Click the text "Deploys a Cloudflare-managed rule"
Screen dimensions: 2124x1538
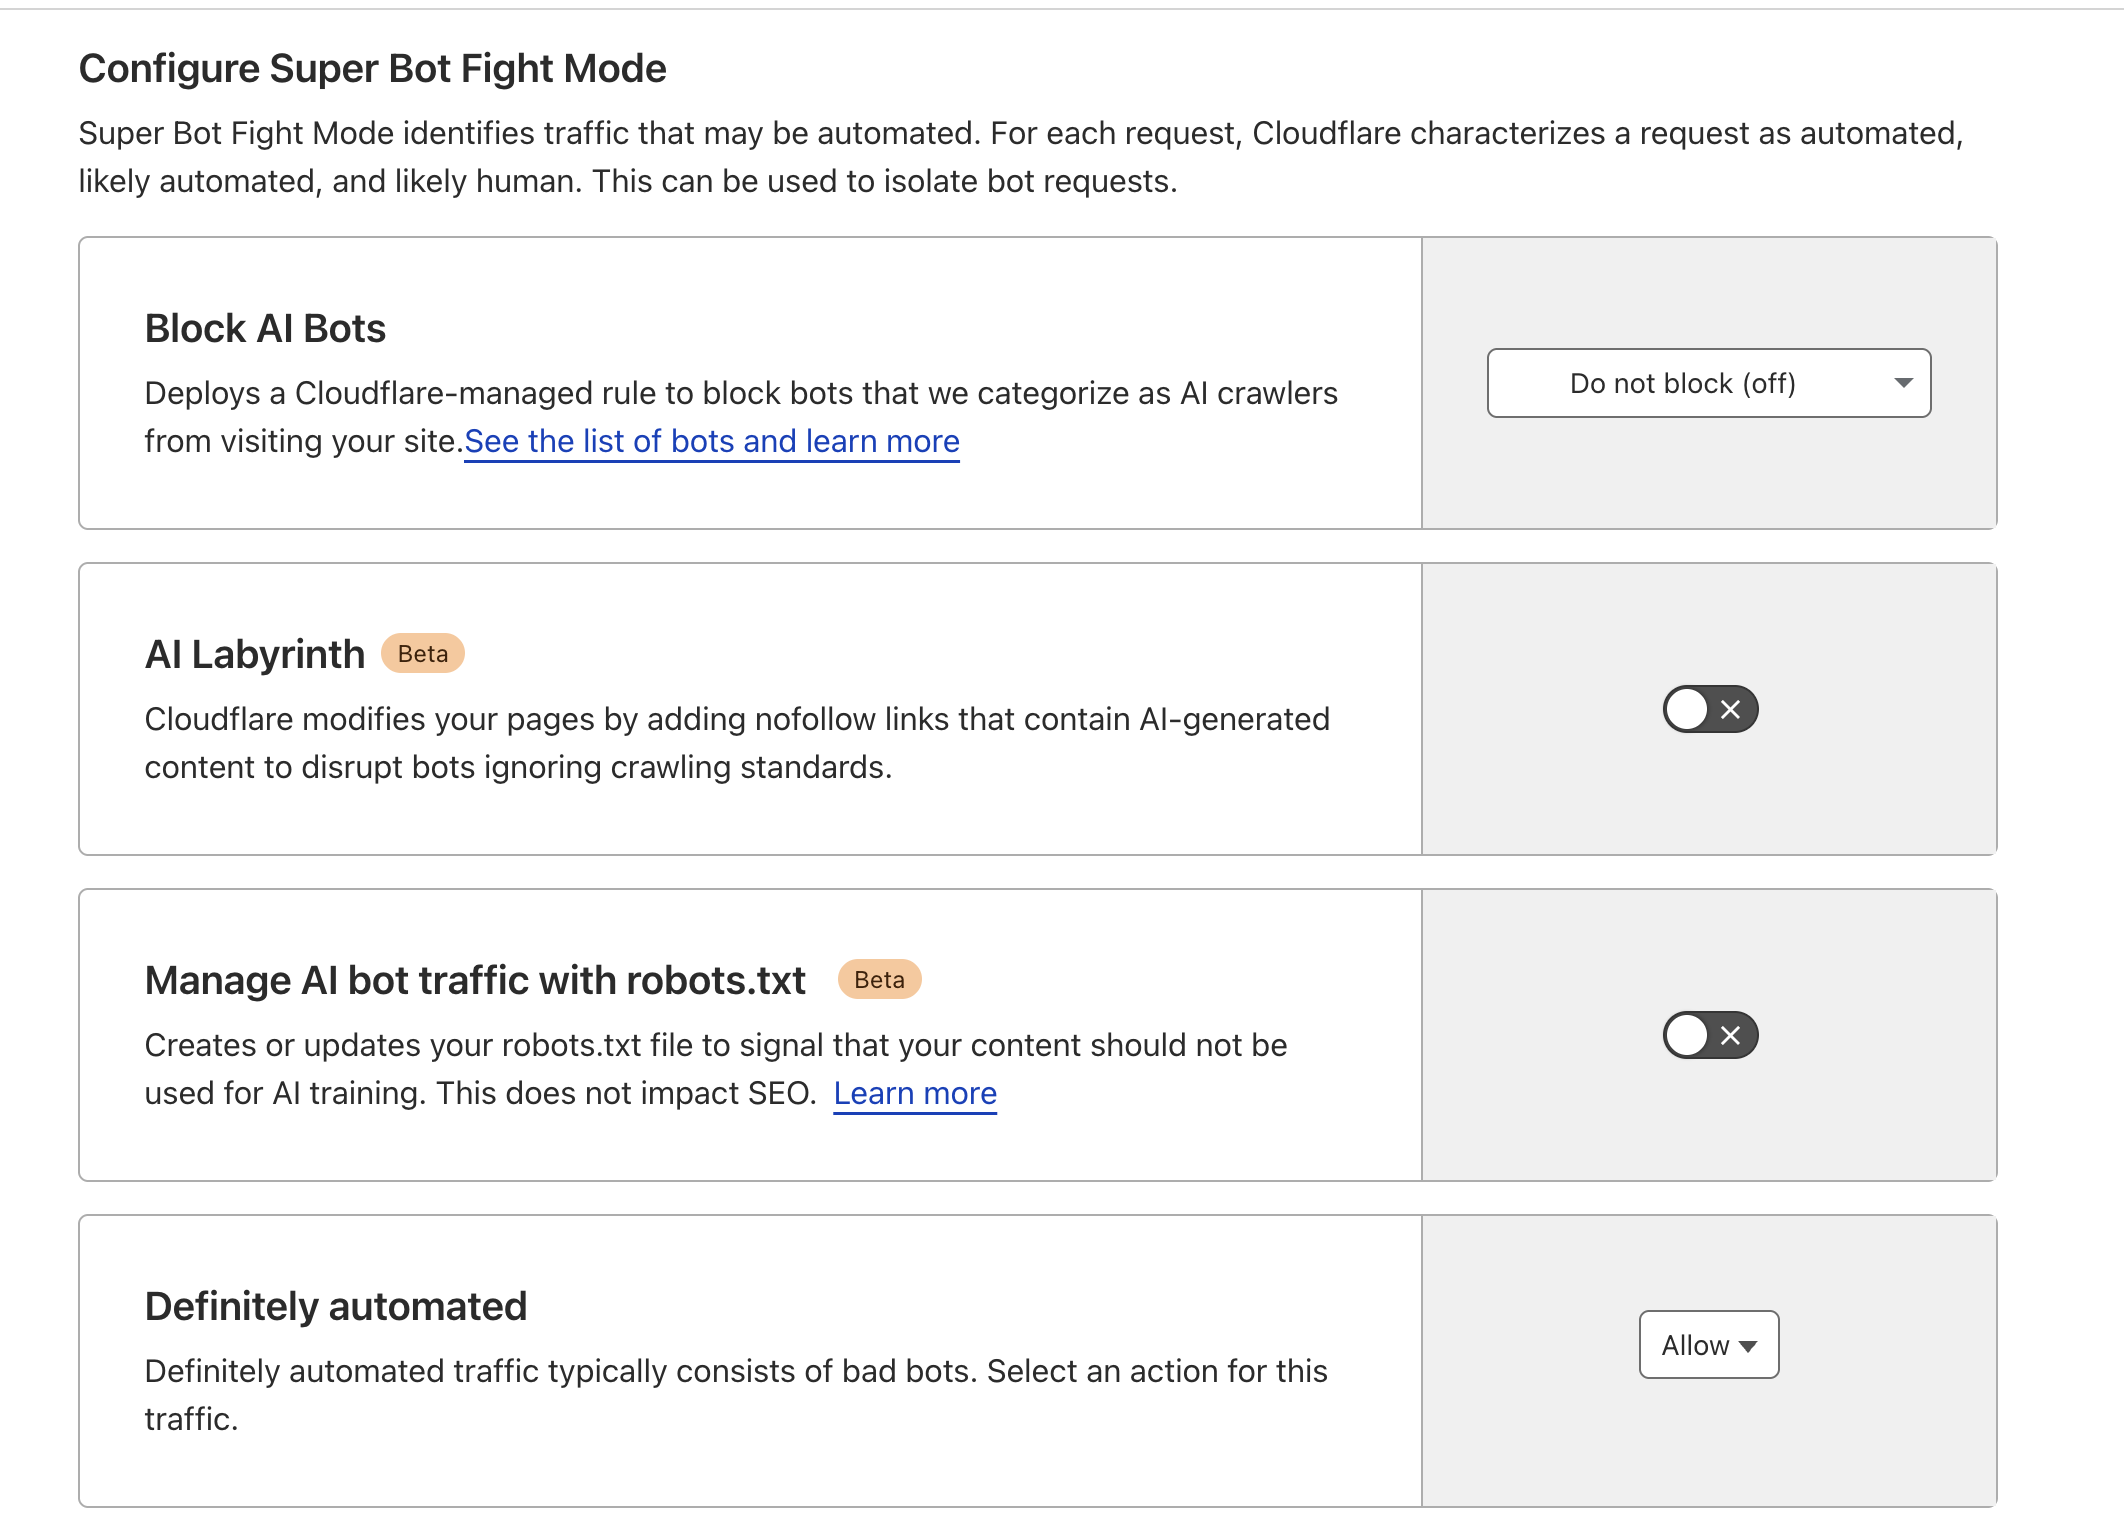(x=400, y=393)
